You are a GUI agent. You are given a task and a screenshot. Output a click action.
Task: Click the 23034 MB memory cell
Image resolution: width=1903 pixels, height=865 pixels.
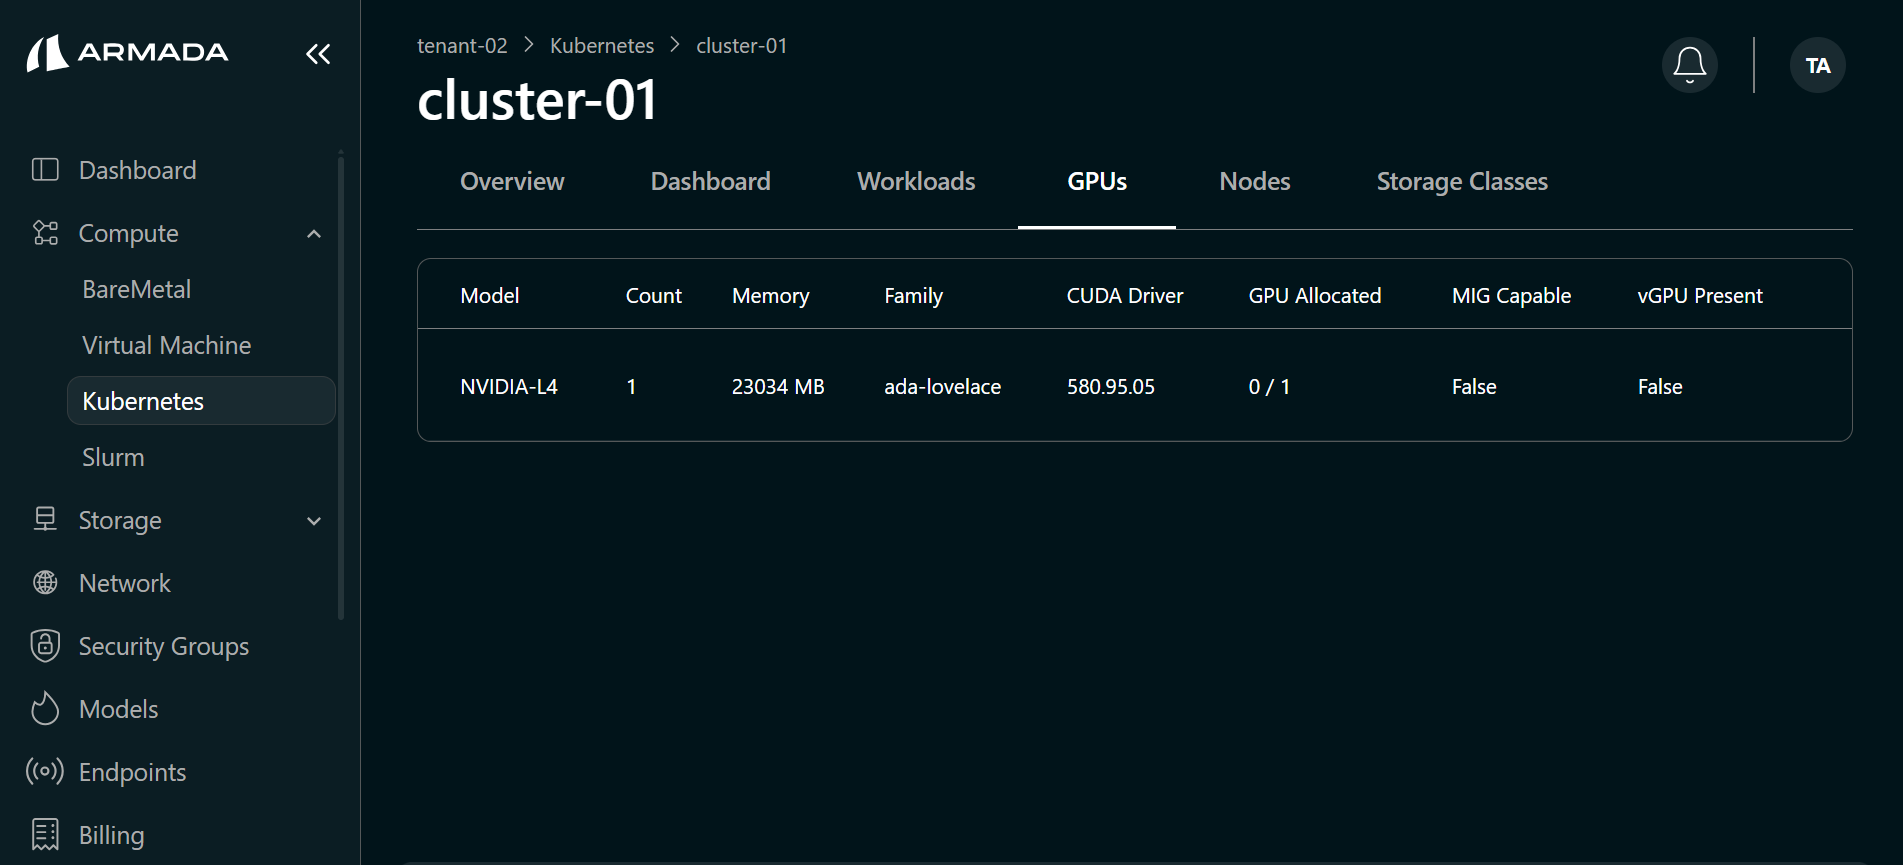click(778, 386)
